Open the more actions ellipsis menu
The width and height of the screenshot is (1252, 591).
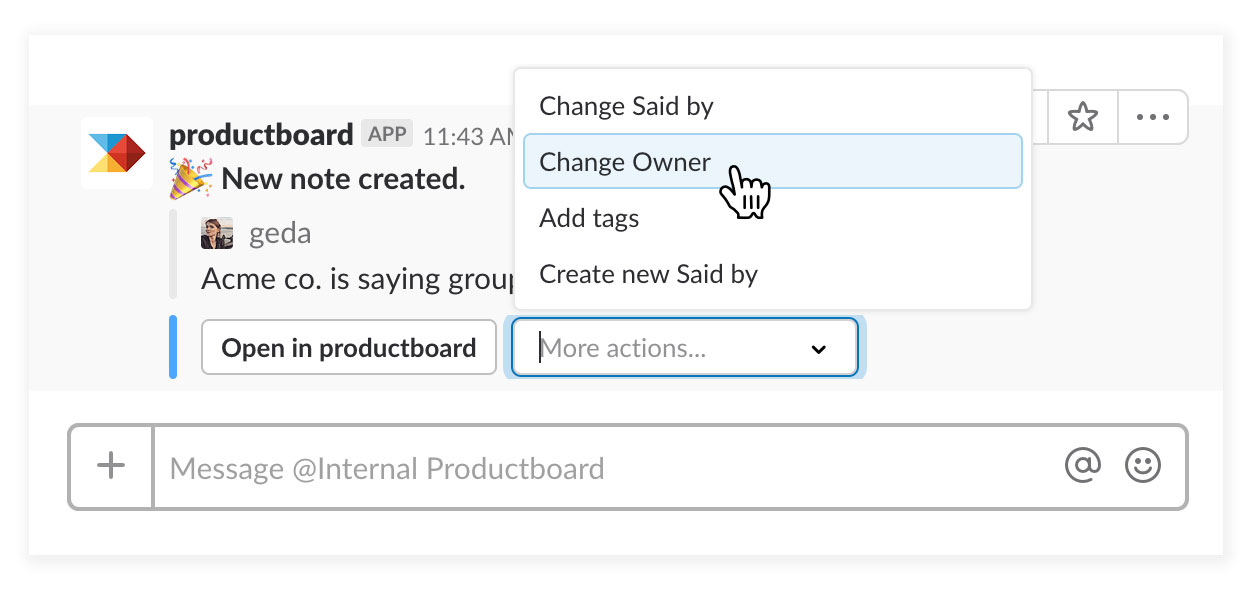tap(1152, 117)
